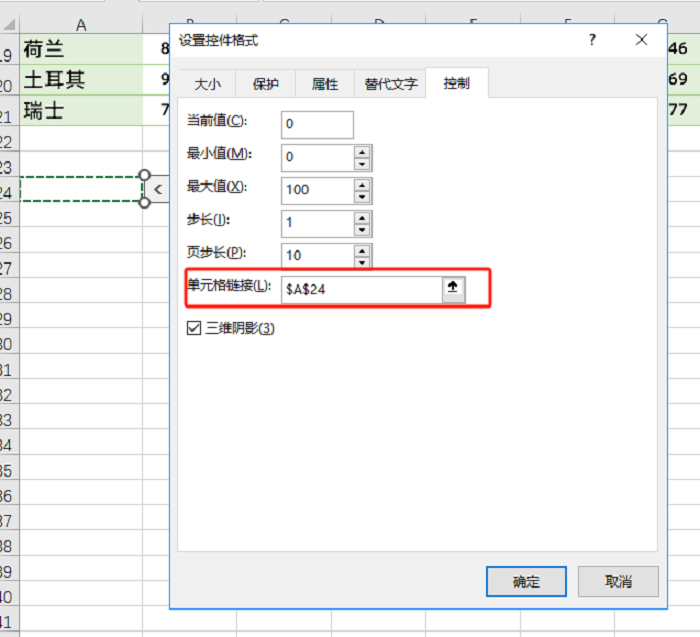This screenshot has height=637, width=700.
Task: Click the scrollbar left arrow on the sheet
Action: (157, 189)
